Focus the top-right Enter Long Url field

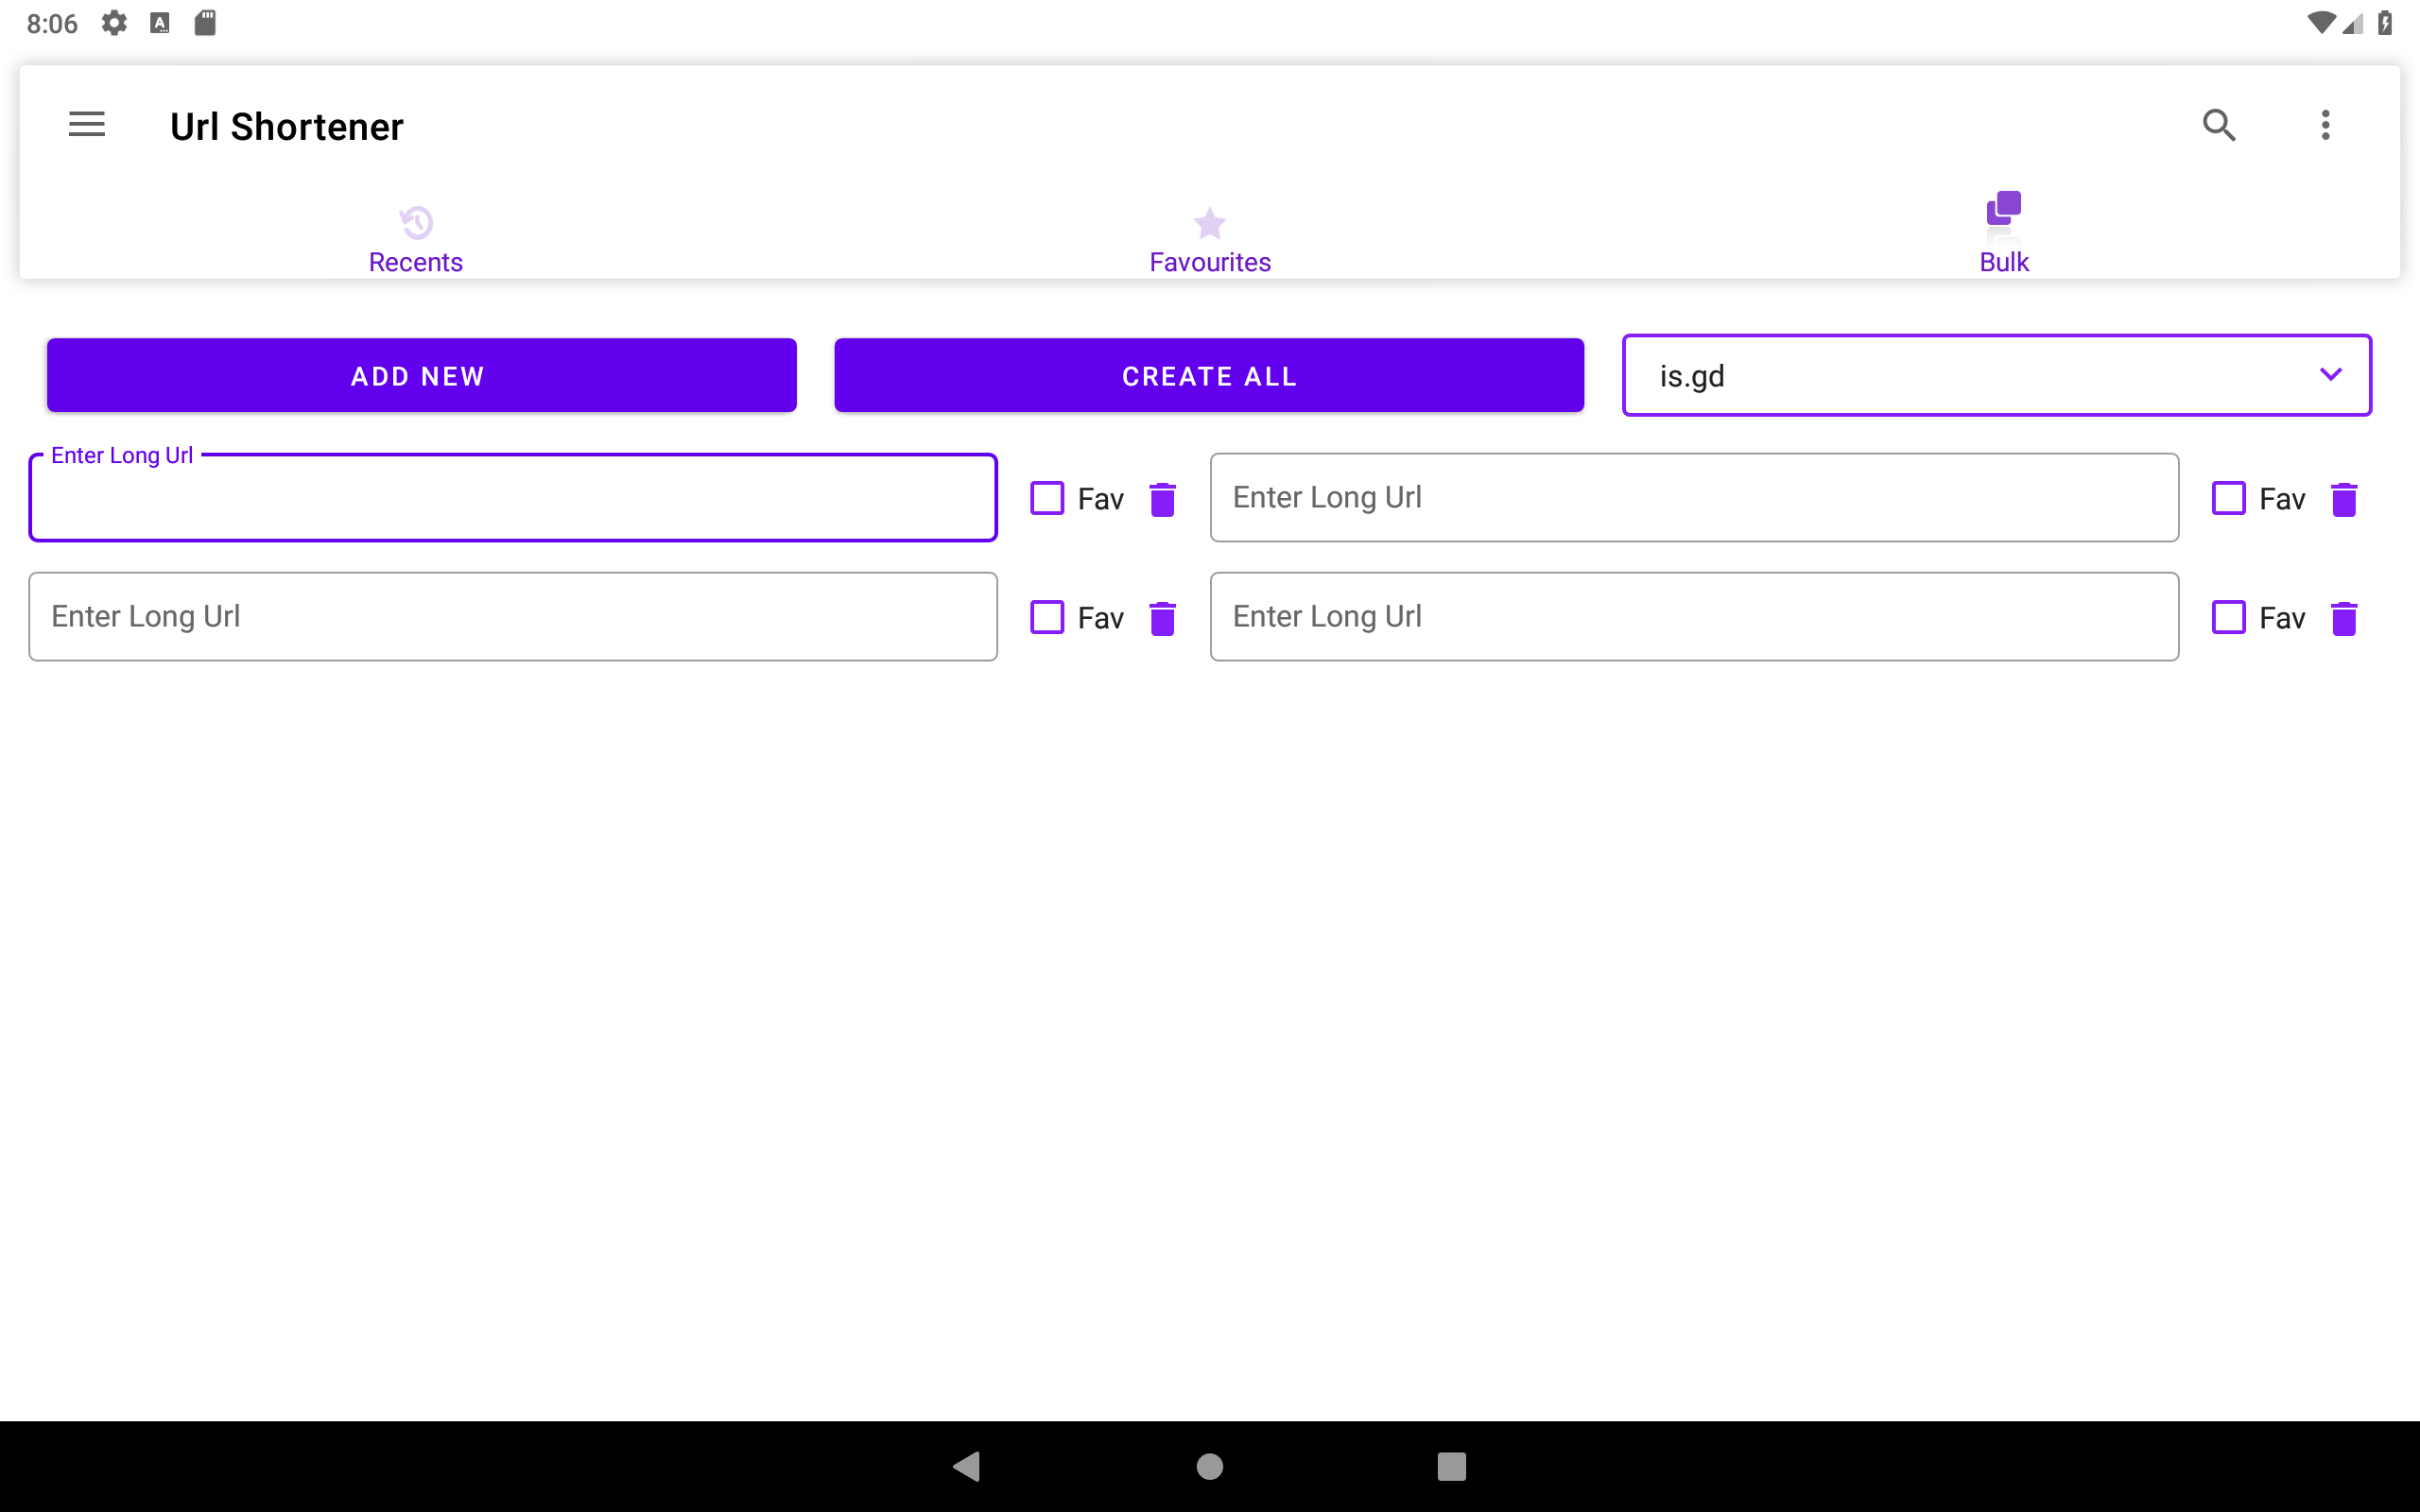point(1694,498)
